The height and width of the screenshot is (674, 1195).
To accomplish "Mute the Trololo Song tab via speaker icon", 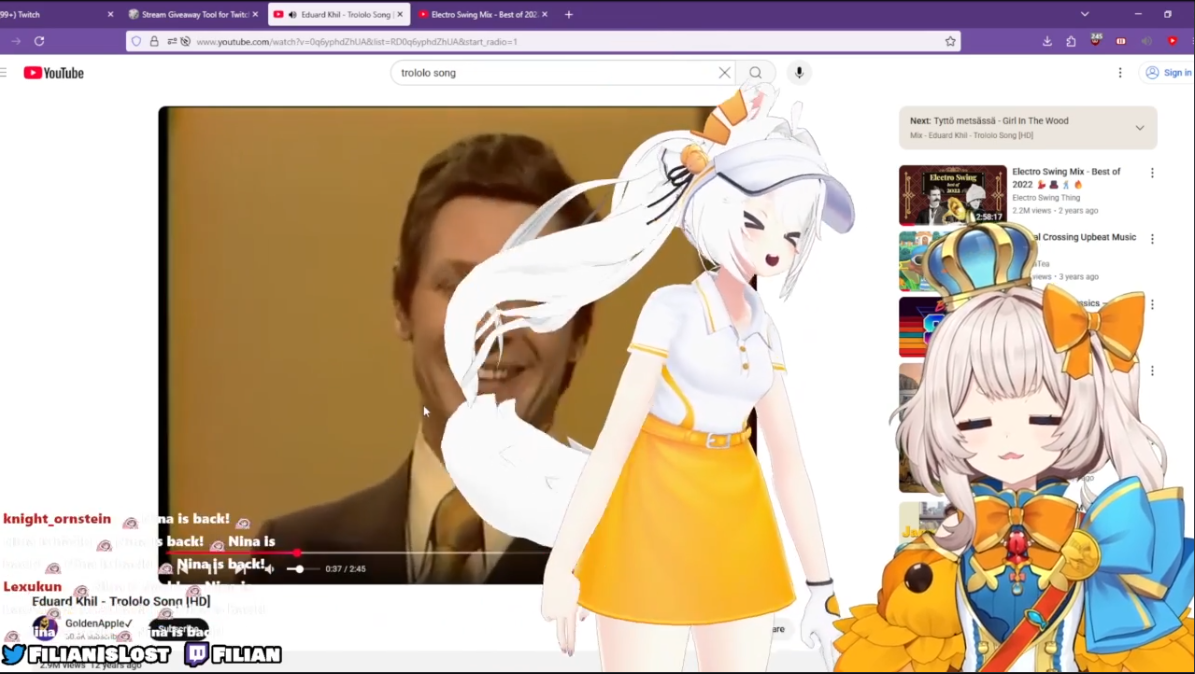I will (293, 14).
